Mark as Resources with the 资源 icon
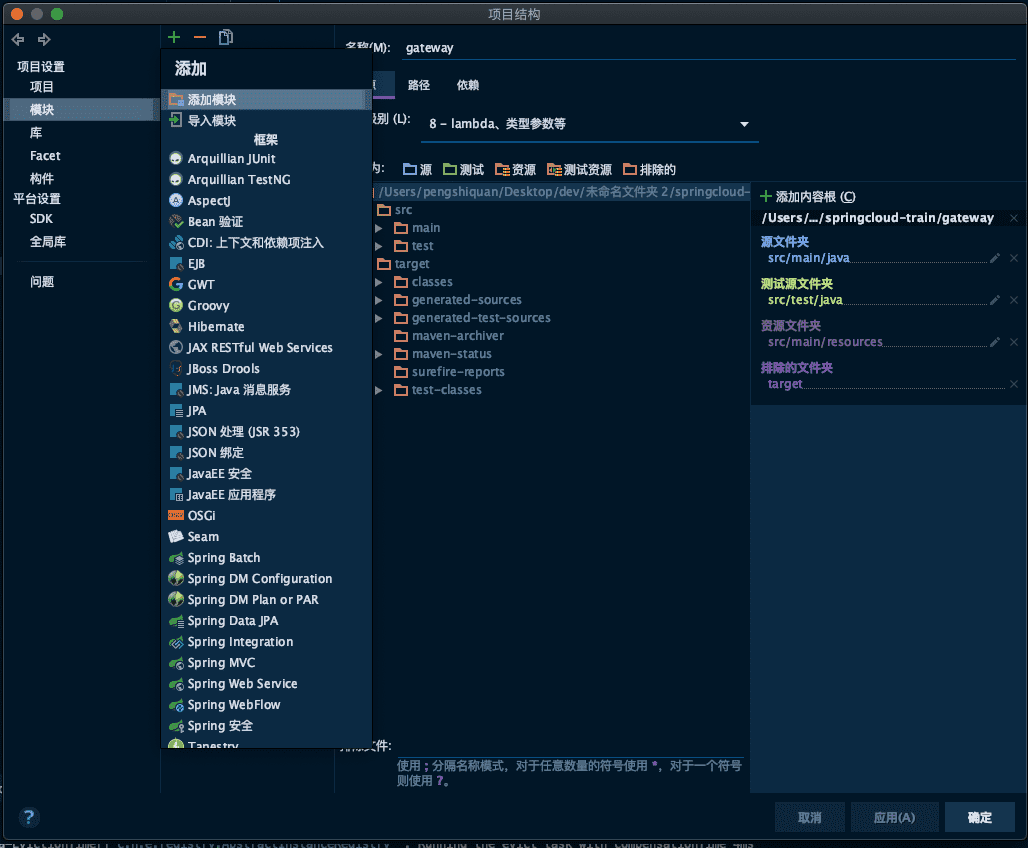Screen dimensions: 1028x848 (x=515, y=170)
